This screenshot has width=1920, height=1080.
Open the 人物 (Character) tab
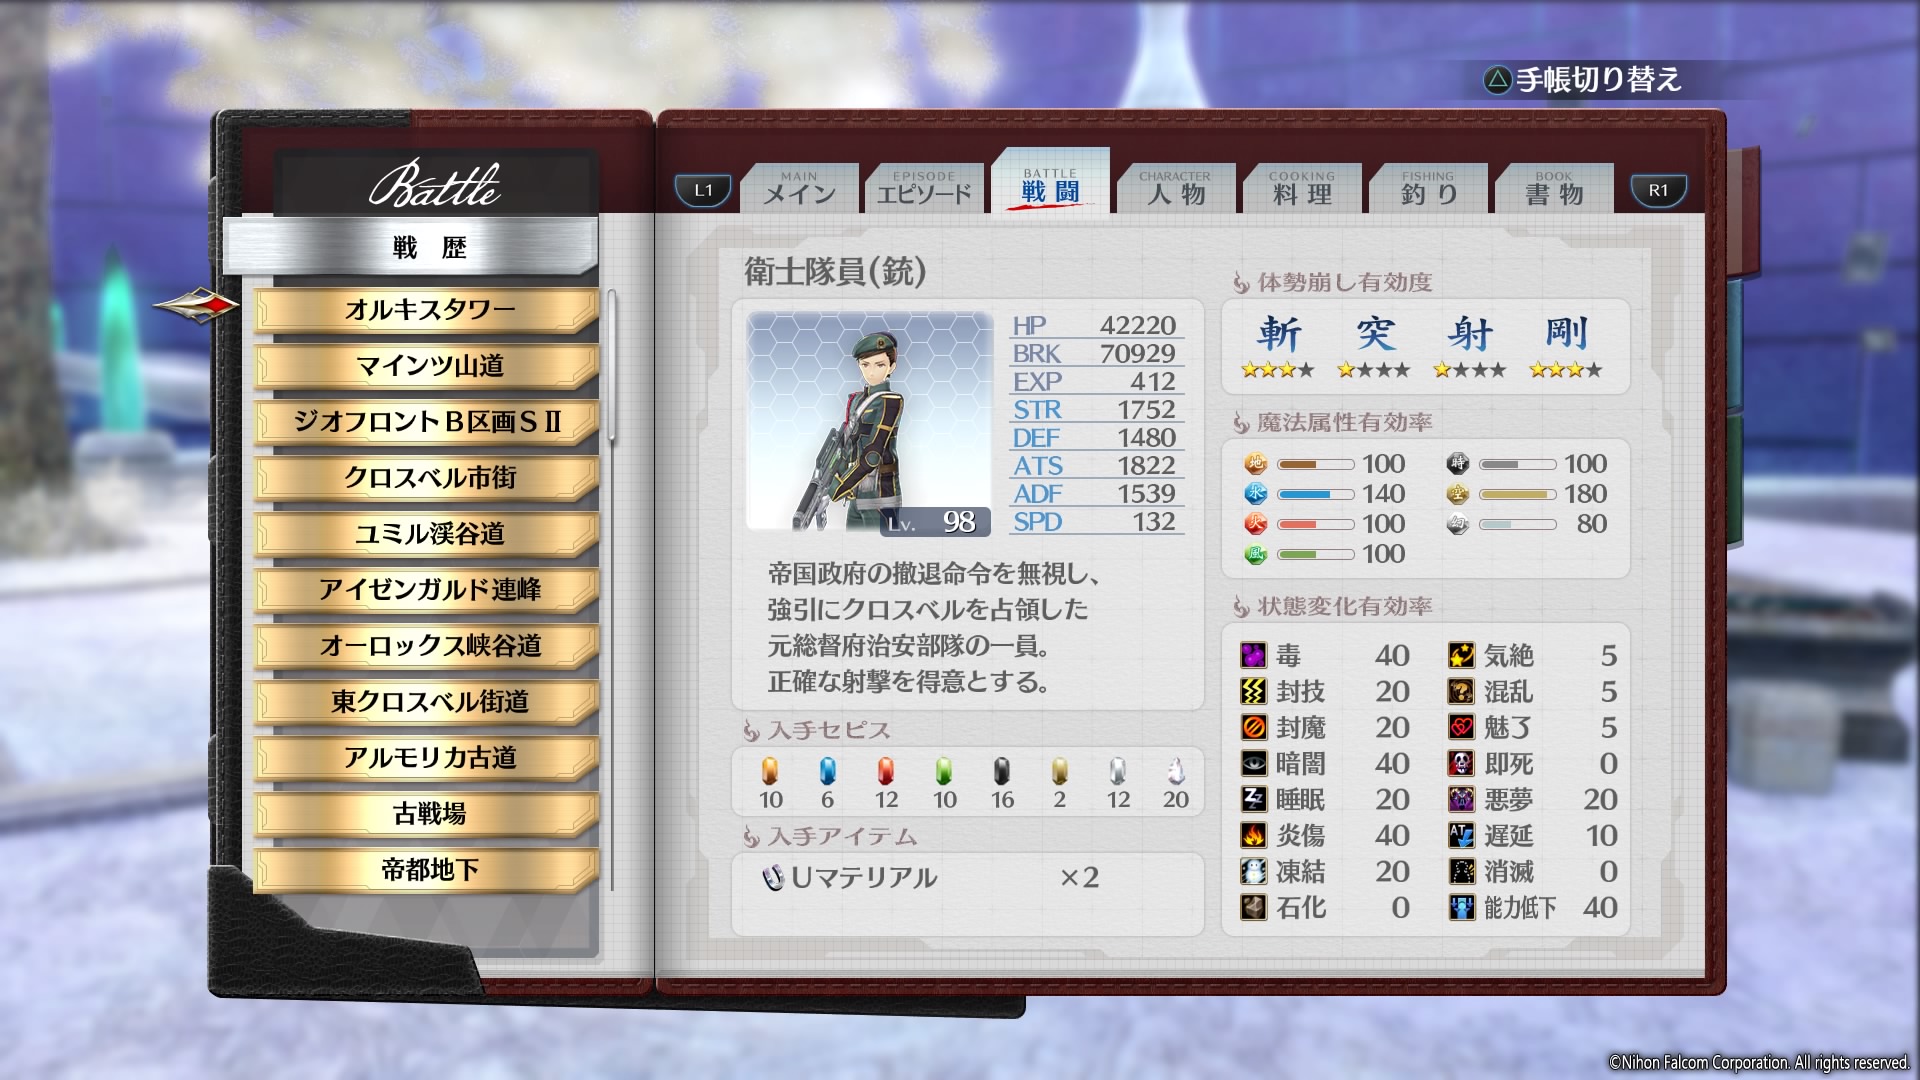pos(1176,189)
